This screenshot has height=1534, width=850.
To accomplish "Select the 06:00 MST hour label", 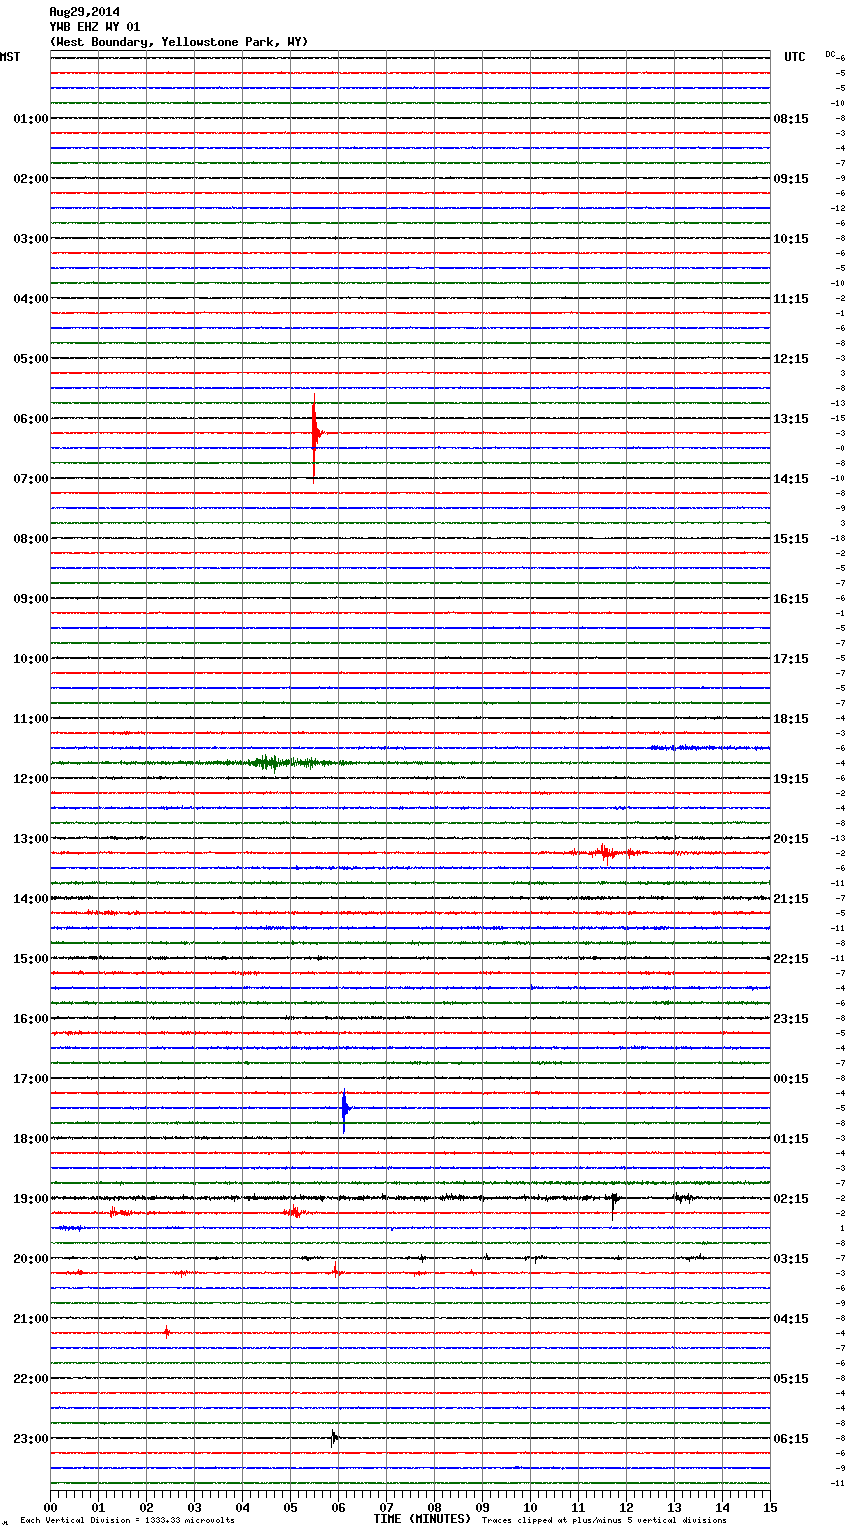I will (31, 419).
